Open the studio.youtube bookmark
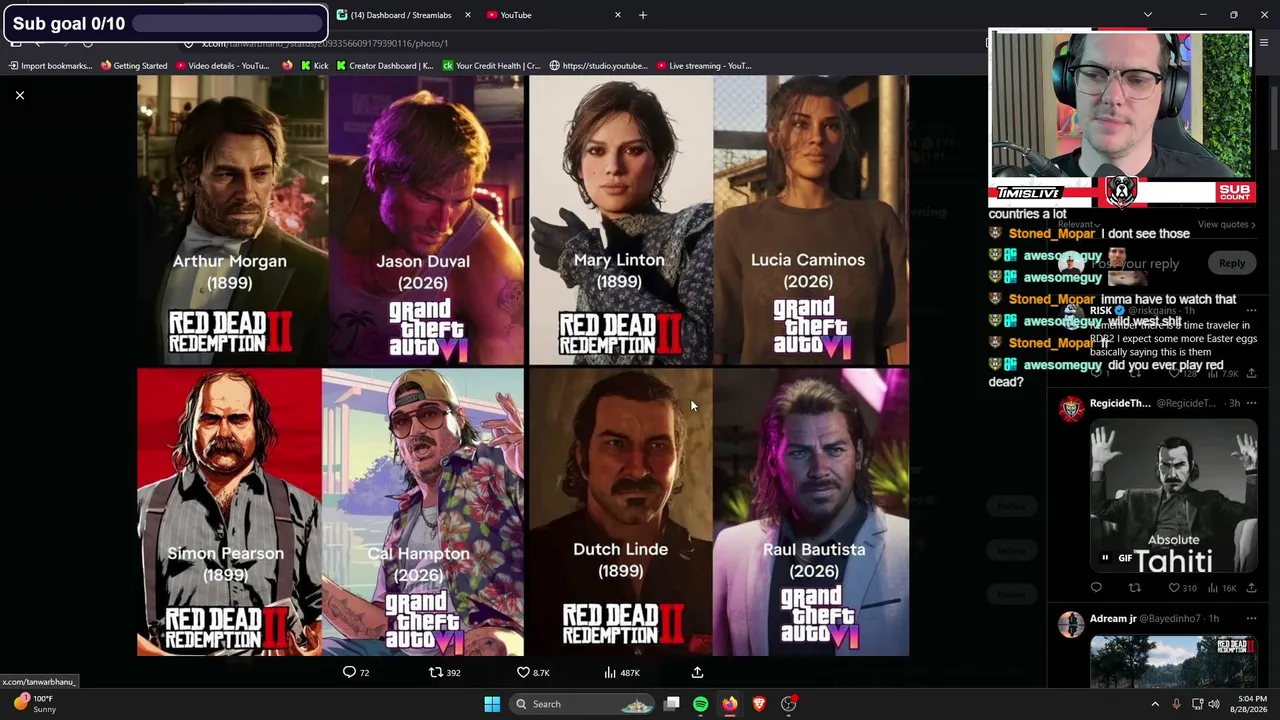Image resolution: width=1280 pixels, height=720 pixels. coord(598,66)
